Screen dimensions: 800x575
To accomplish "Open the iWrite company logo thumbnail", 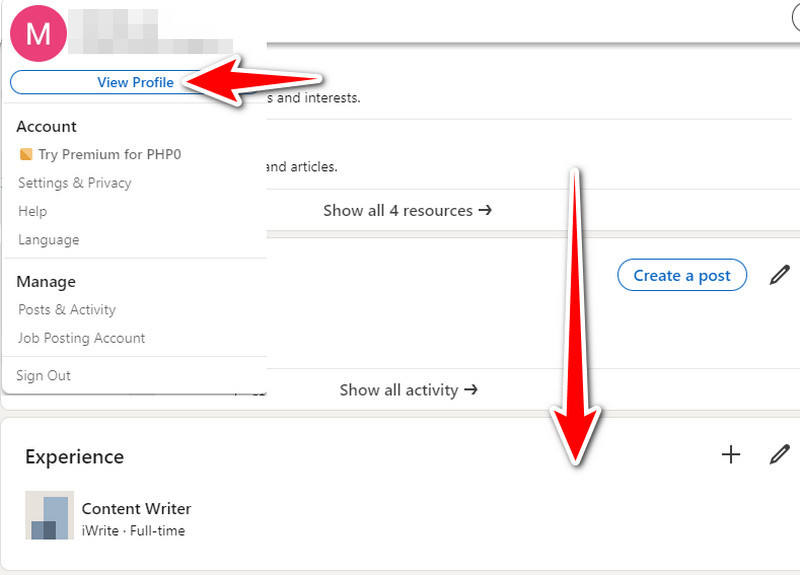I will pos(49,516).
